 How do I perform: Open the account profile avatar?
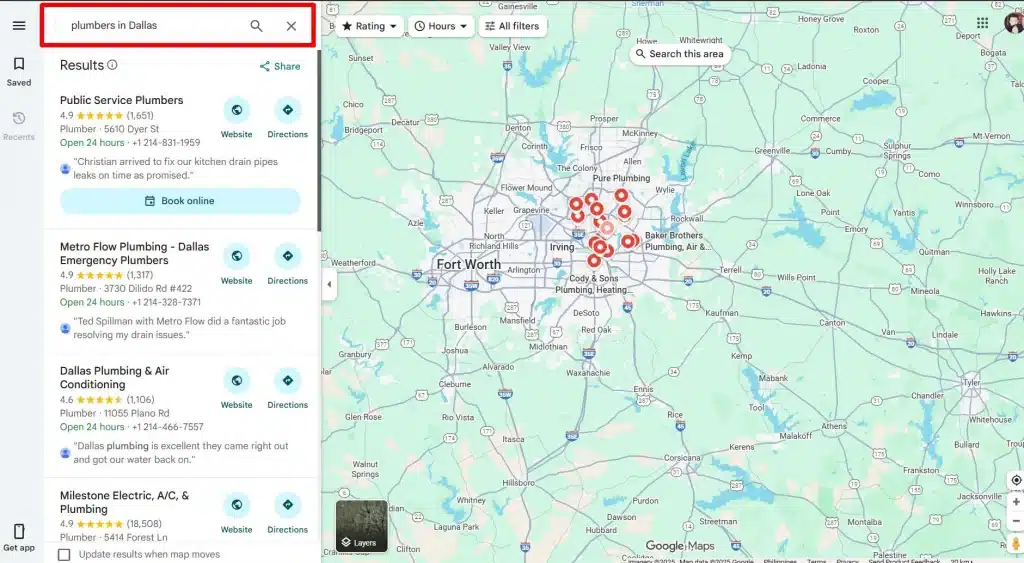click(x=1014, y=23)
